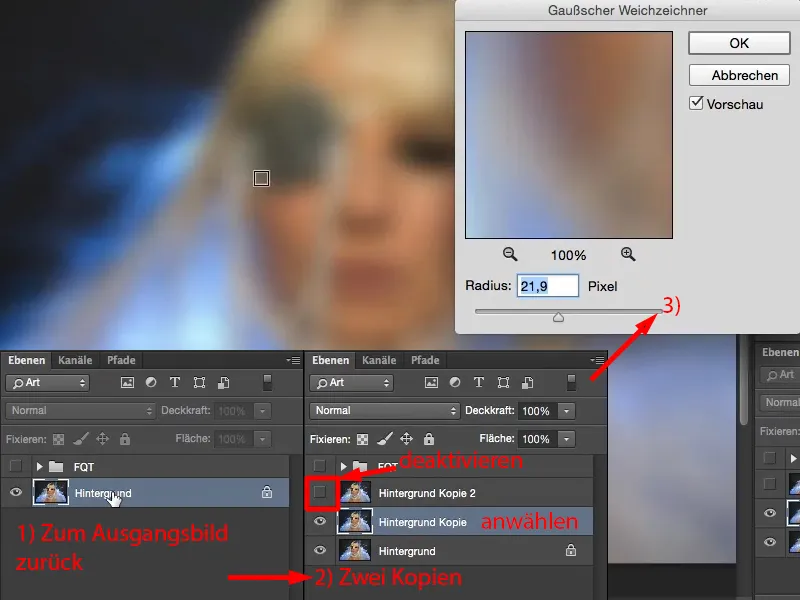Filter pixel layers icon in middle panel

(431, 383)
